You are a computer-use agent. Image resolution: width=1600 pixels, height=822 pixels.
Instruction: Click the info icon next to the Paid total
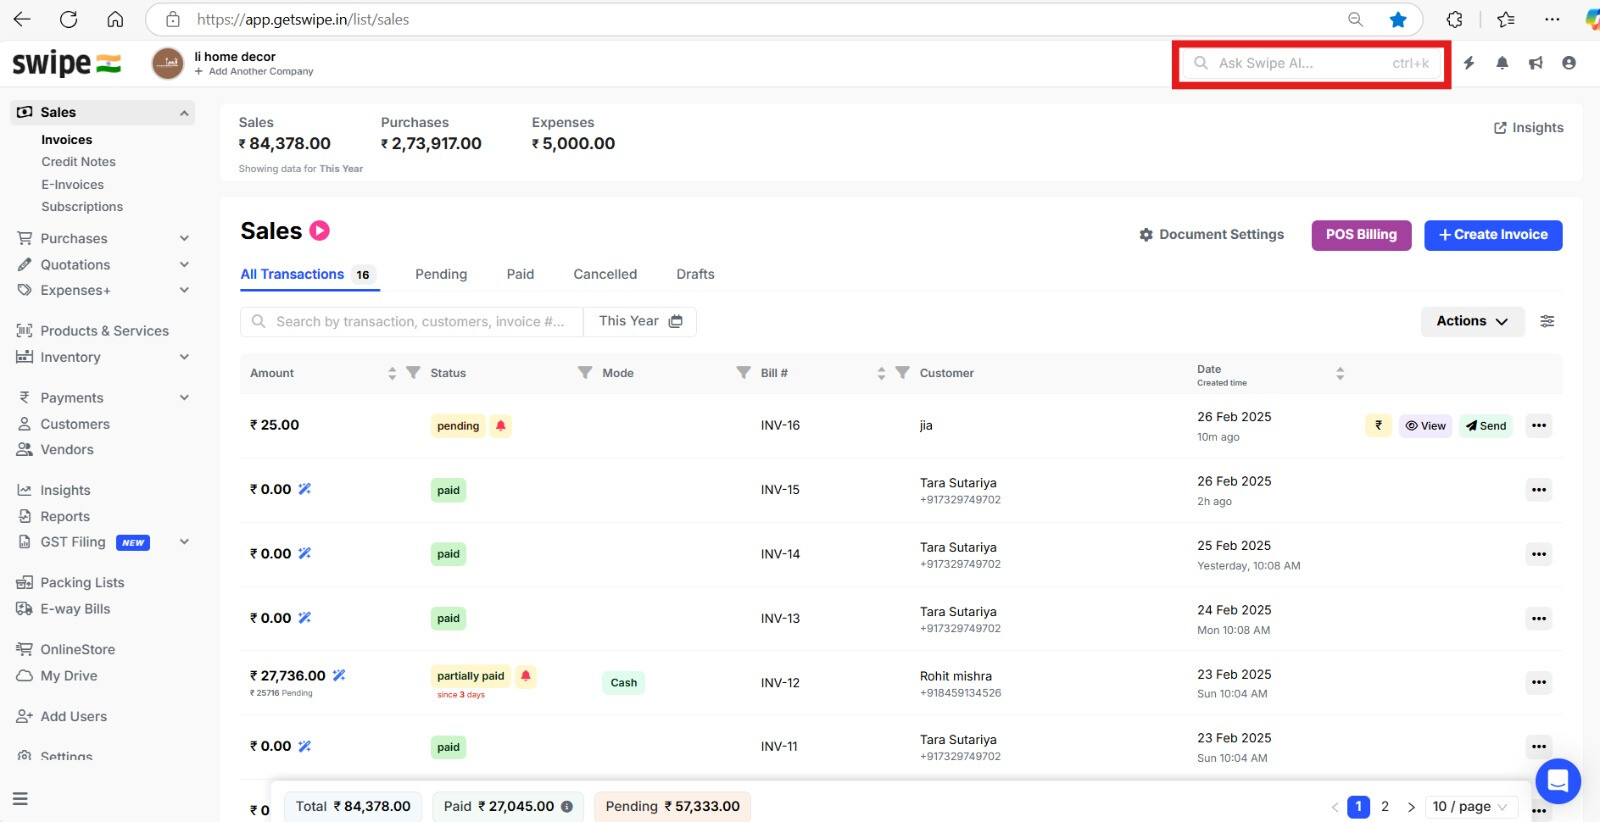567,807
